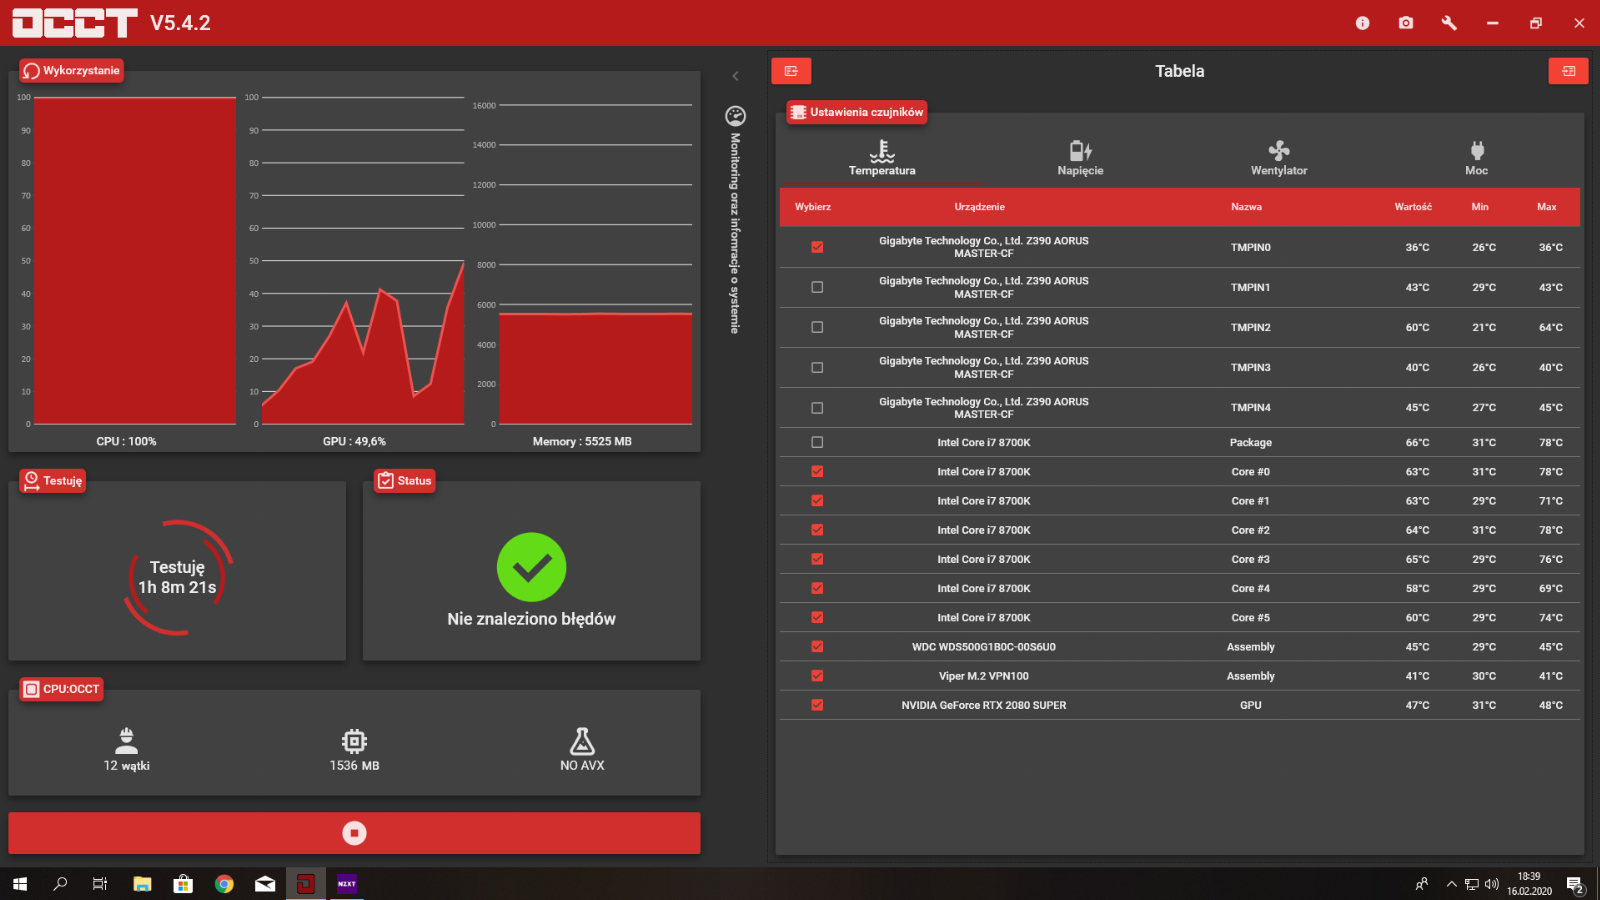Viewport: 1600px width, 900px height.
Task: Click the Status panel label
Action: coord(405,481)
